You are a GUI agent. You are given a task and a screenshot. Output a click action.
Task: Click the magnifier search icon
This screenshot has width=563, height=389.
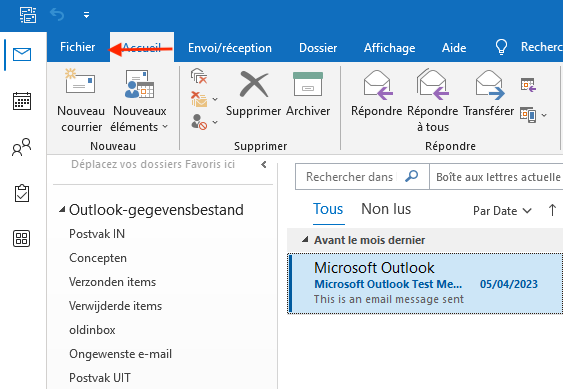click(411, 176)
